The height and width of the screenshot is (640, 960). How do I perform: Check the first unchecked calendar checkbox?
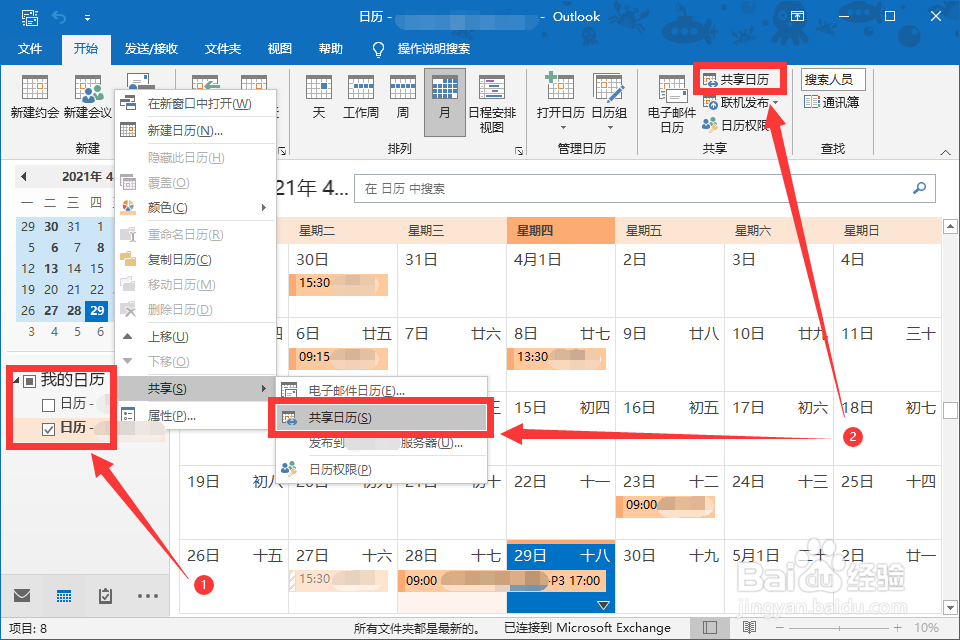click(x=48, y=405)
